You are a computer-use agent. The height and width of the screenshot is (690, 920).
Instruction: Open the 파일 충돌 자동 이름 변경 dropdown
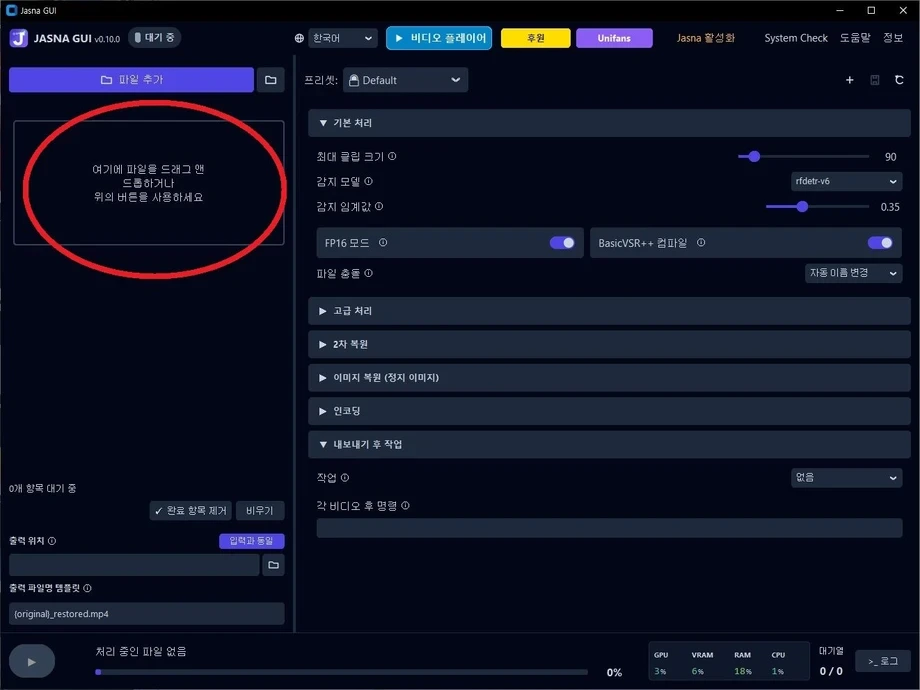[853, 273]
